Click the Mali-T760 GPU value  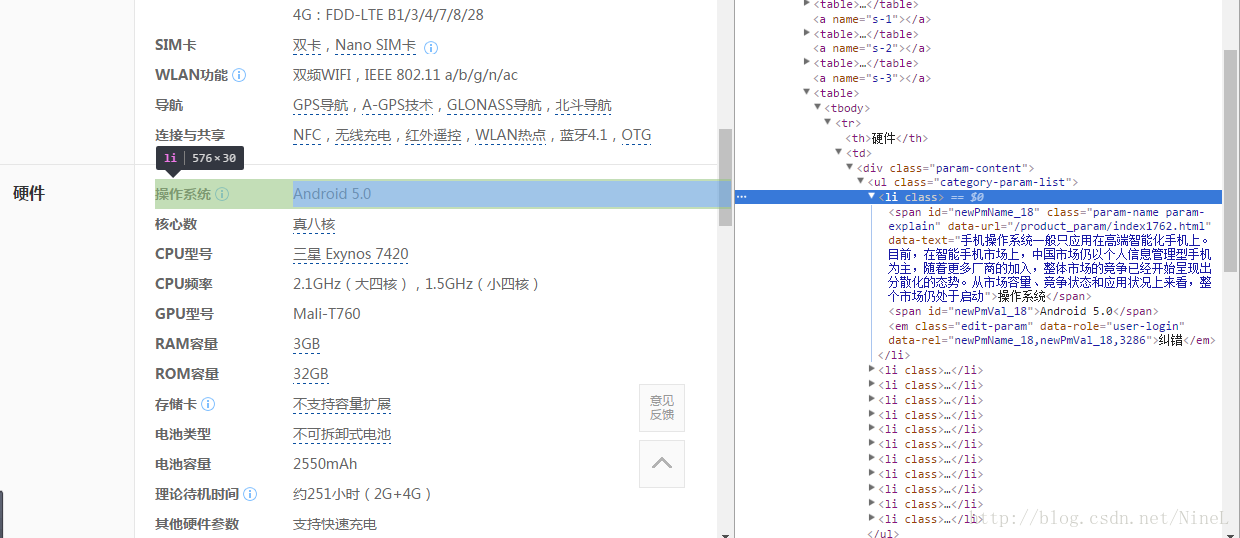pos(327,314)
